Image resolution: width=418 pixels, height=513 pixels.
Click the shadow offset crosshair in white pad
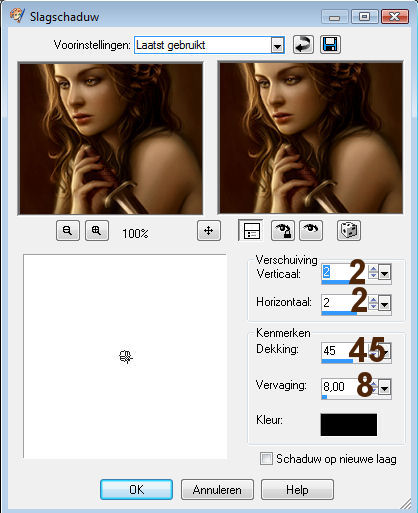[126, 357]
